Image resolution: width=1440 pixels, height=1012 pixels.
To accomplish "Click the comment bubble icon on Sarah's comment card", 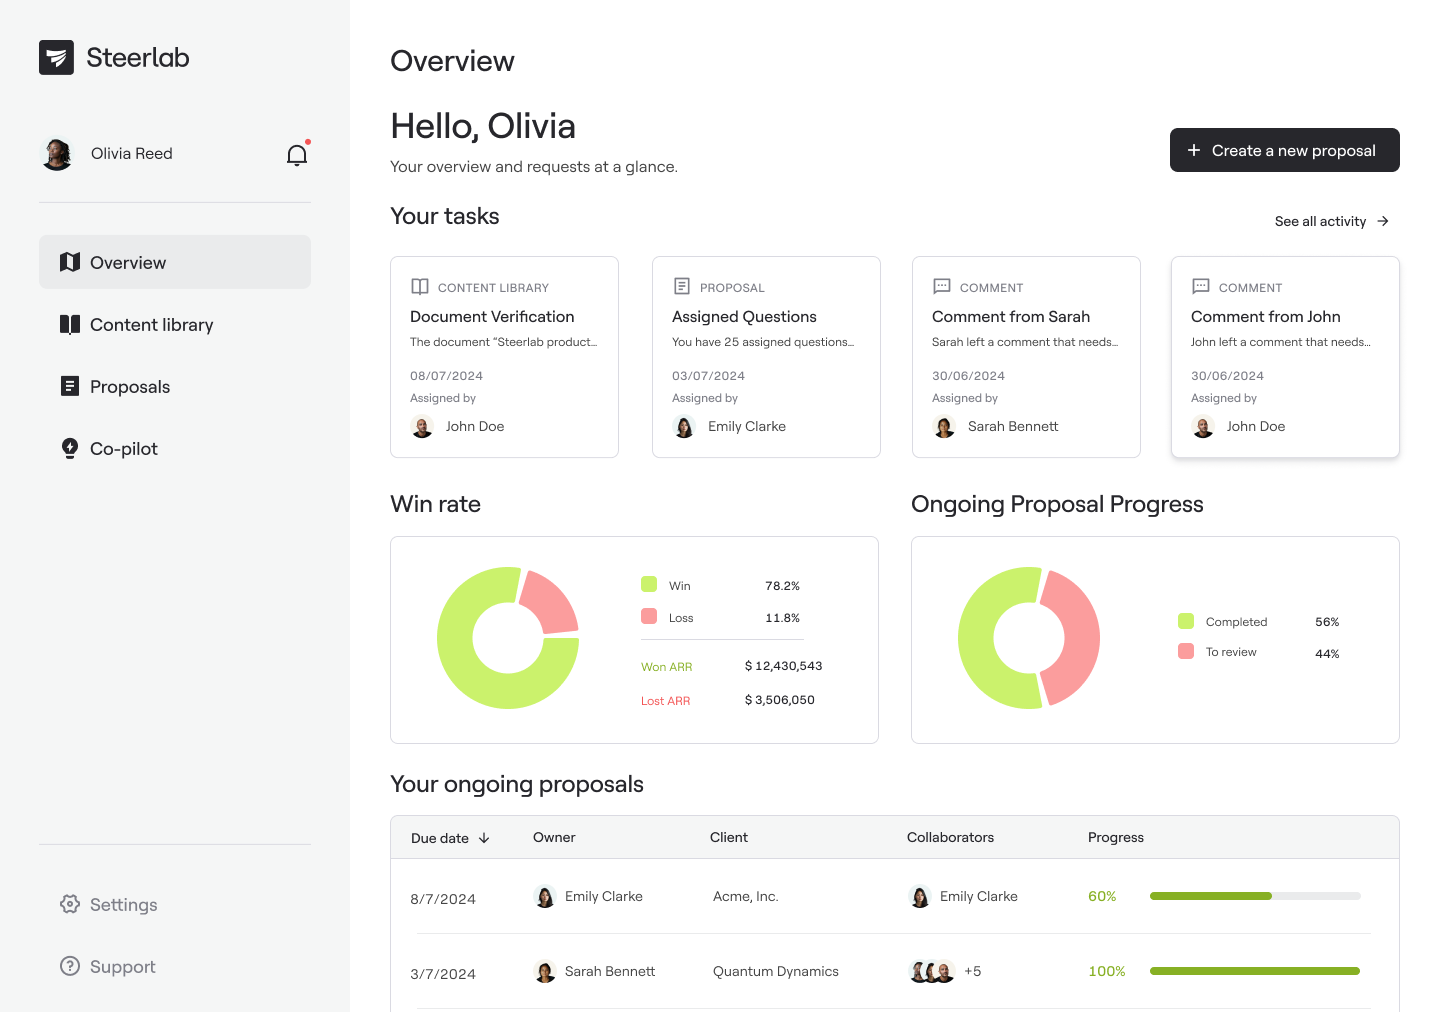I will 941,286.
